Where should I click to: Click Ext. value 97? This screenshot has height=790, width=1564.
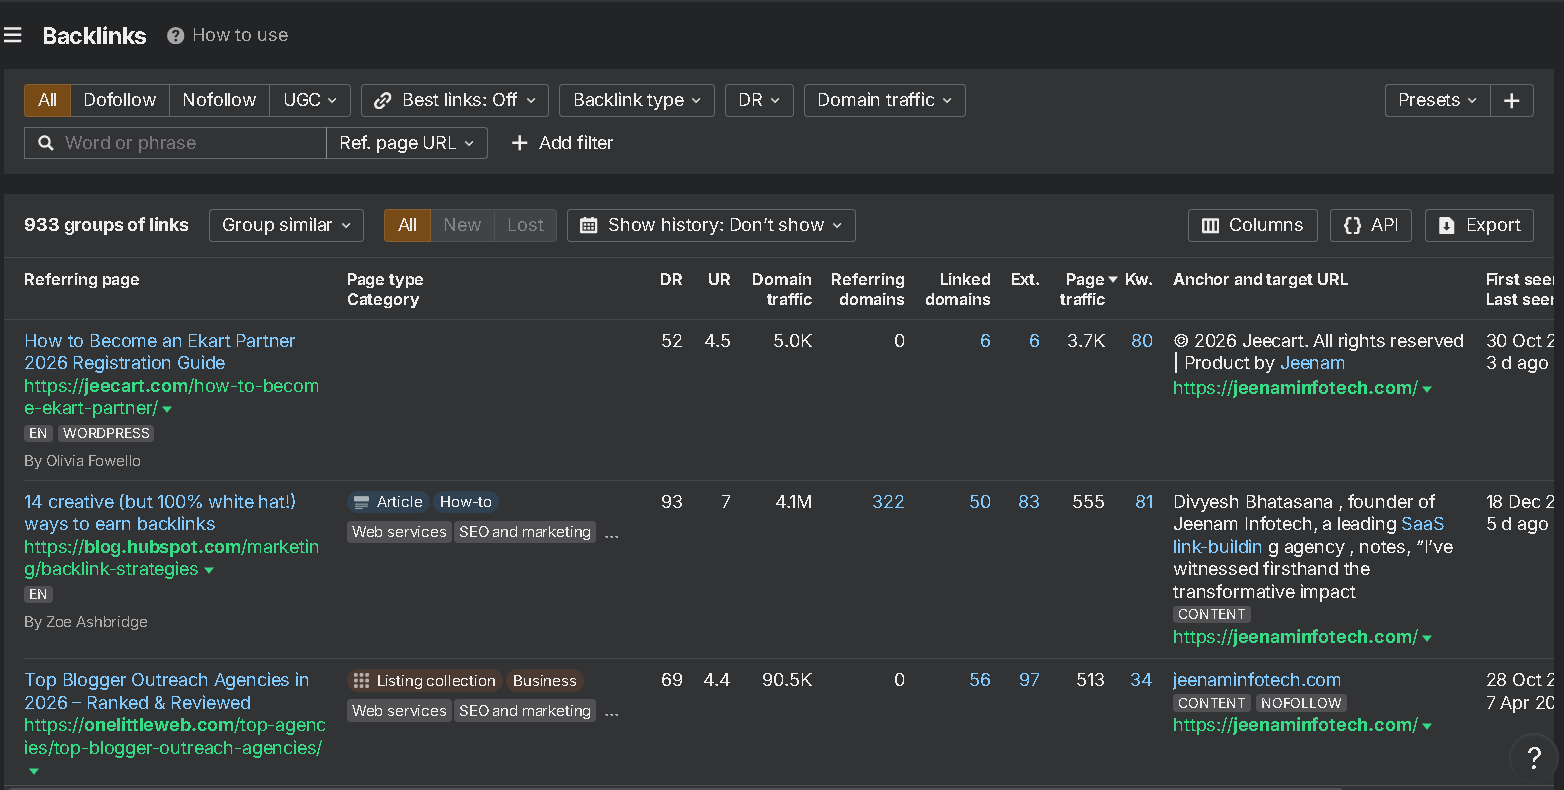(x=1029, y=680)
